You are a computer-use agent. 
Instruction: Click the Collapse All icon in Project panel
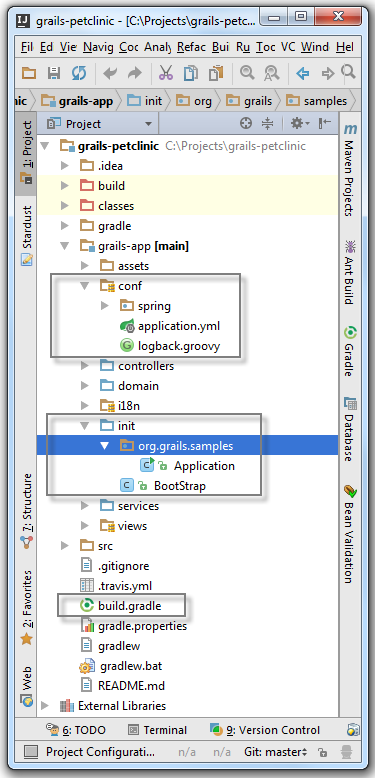coord(267,124)
